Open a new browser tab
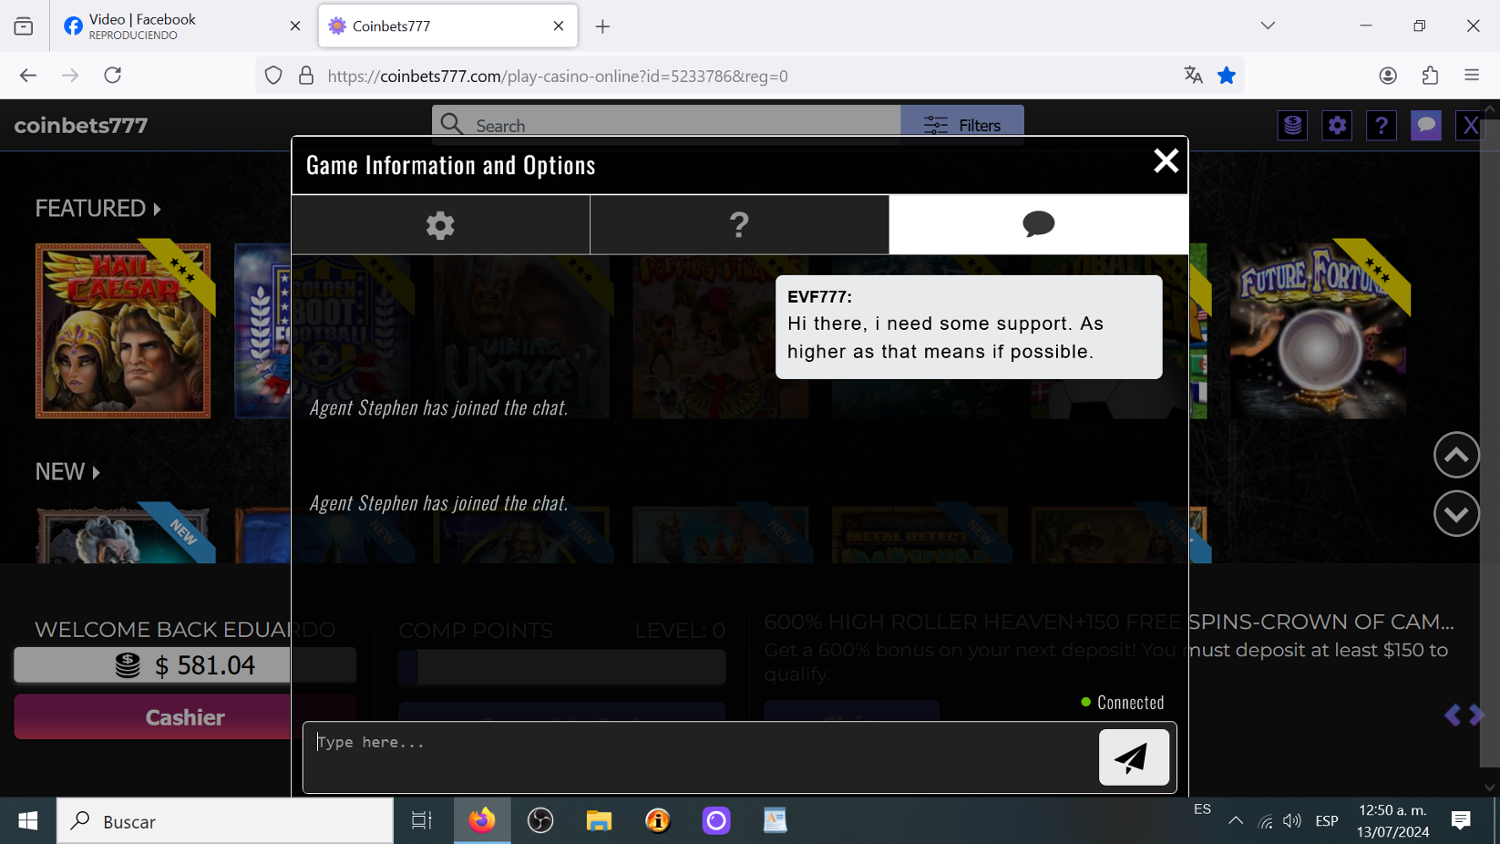This screenshot has height=844, width=1500. click(x=602, y=26)
